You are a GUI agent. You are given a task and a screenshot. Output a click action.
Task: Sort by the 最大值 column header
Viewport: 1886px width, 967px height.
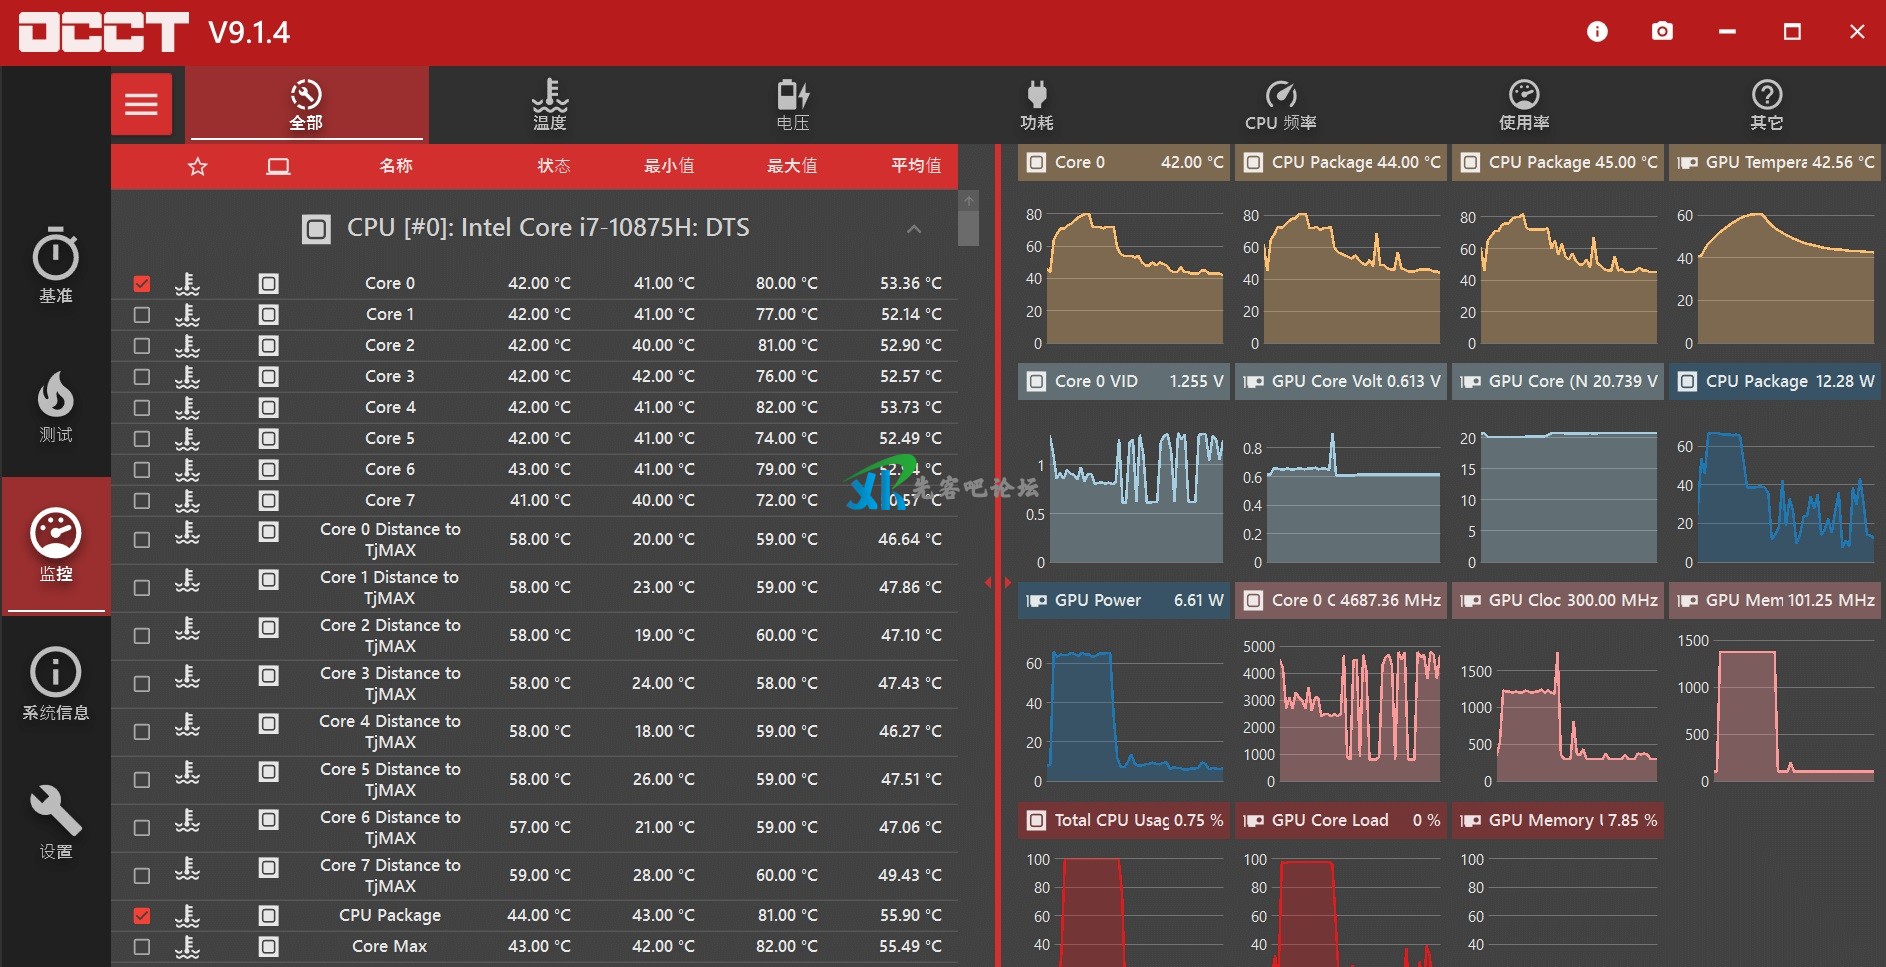tap(791, 166)
